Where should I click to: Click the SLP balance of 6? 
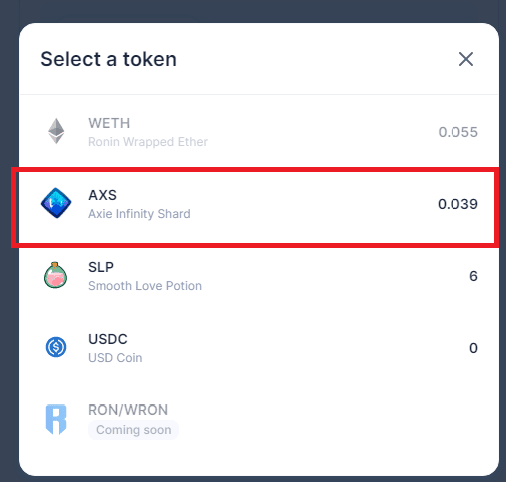tap(473, 276)
